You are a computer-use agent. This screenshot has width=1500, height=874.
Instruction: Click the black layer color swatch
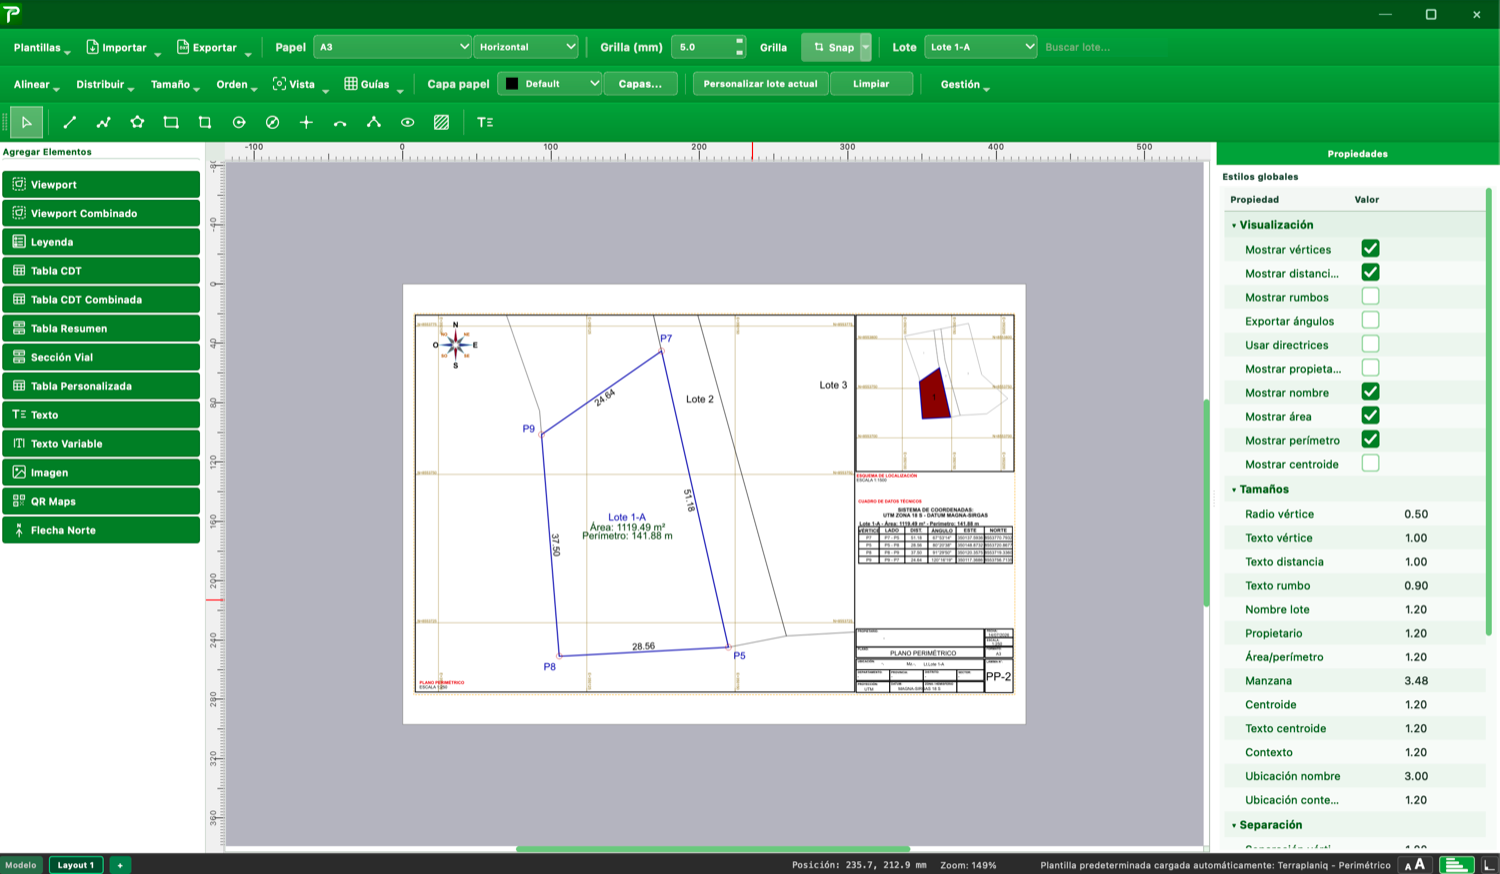(512, 84)
